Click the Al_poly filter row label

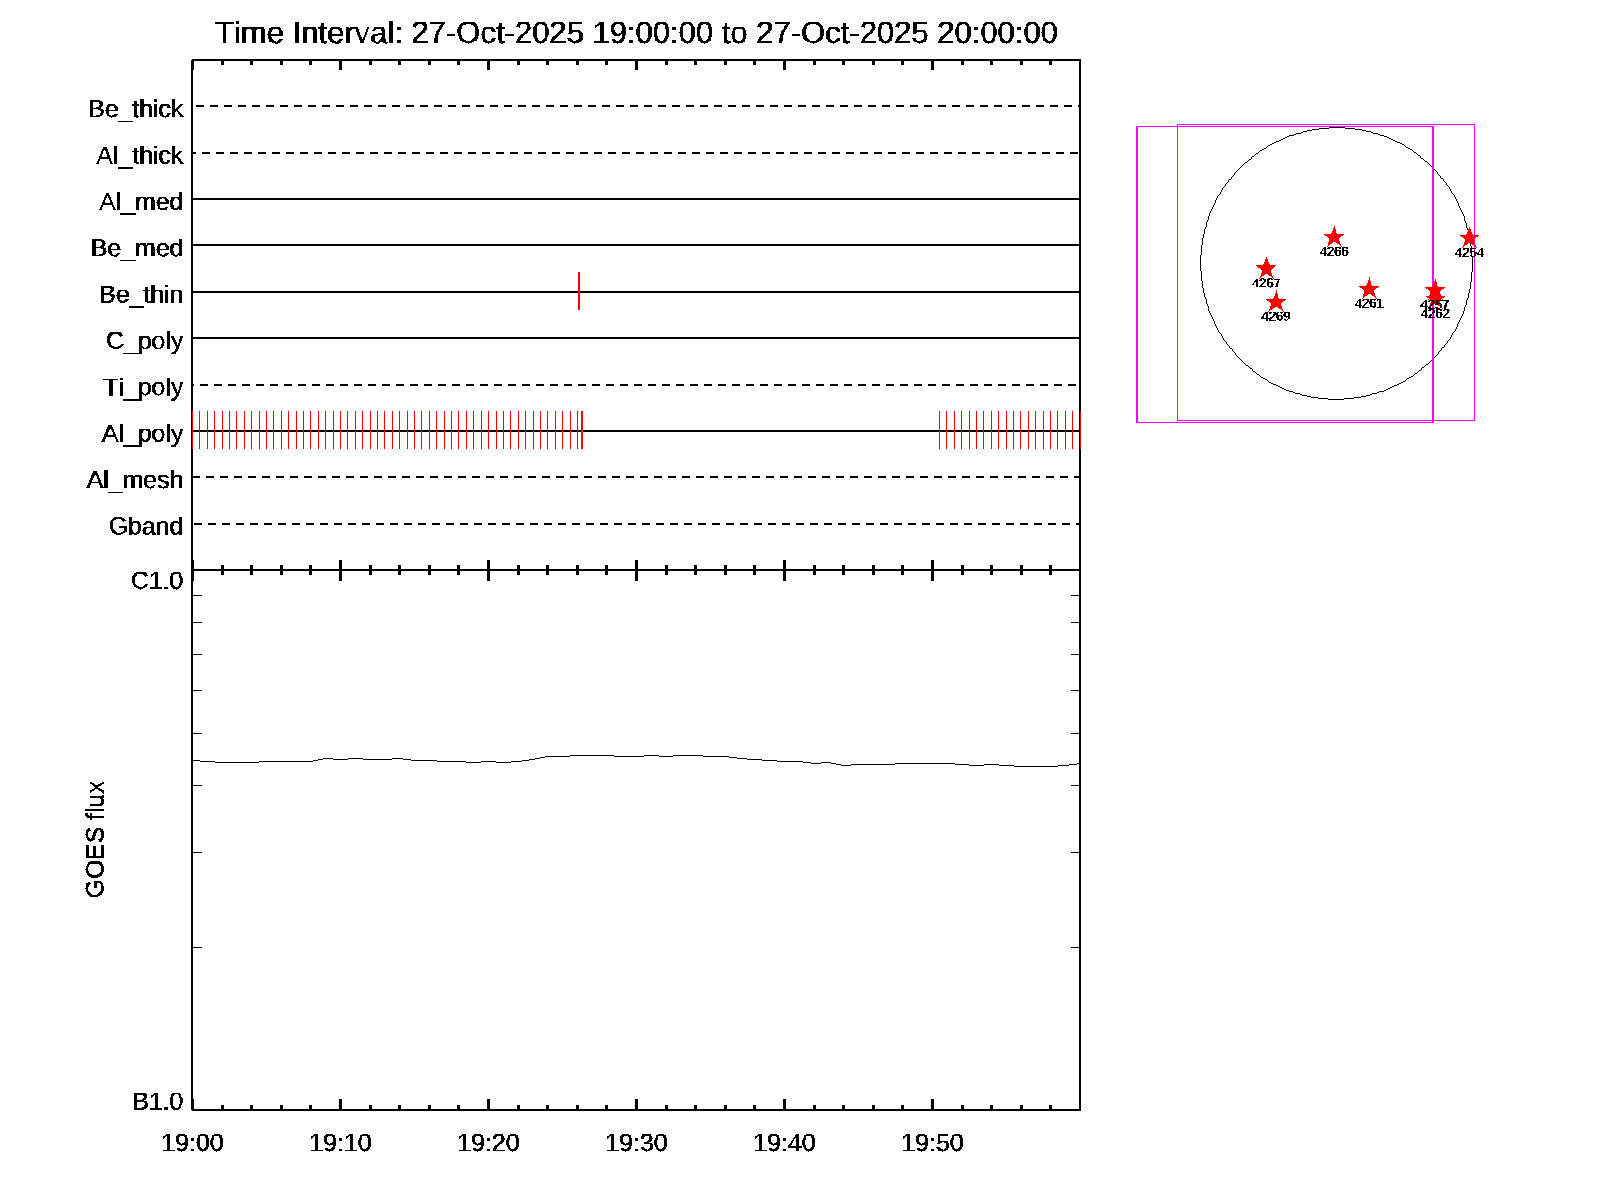point(142,434)
